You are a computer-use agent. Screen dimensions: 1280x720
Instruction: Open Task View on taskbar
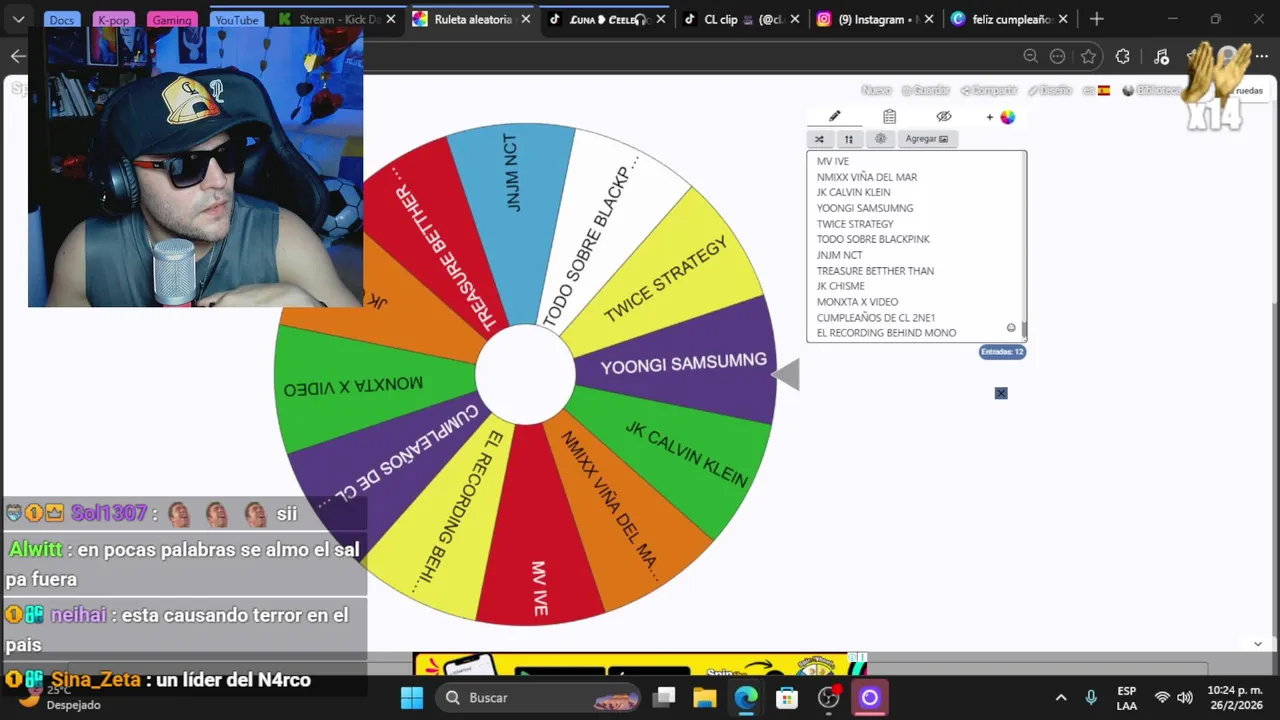click(x=664, y=697)
